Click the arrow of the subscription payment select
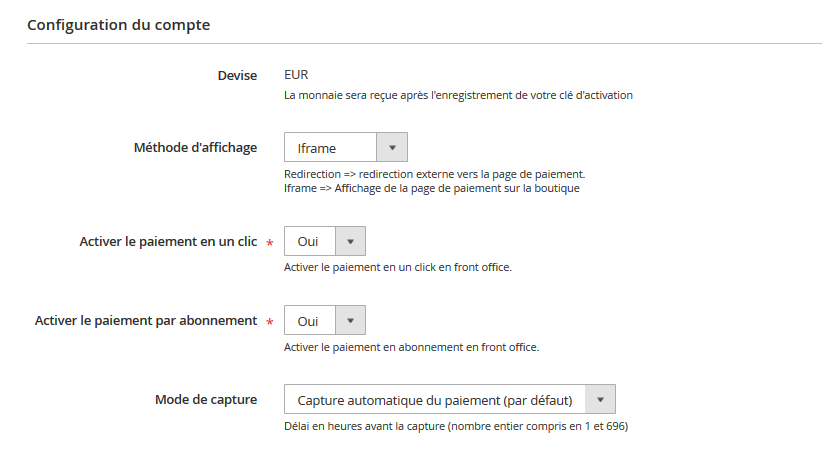 (x=350, y=321)
